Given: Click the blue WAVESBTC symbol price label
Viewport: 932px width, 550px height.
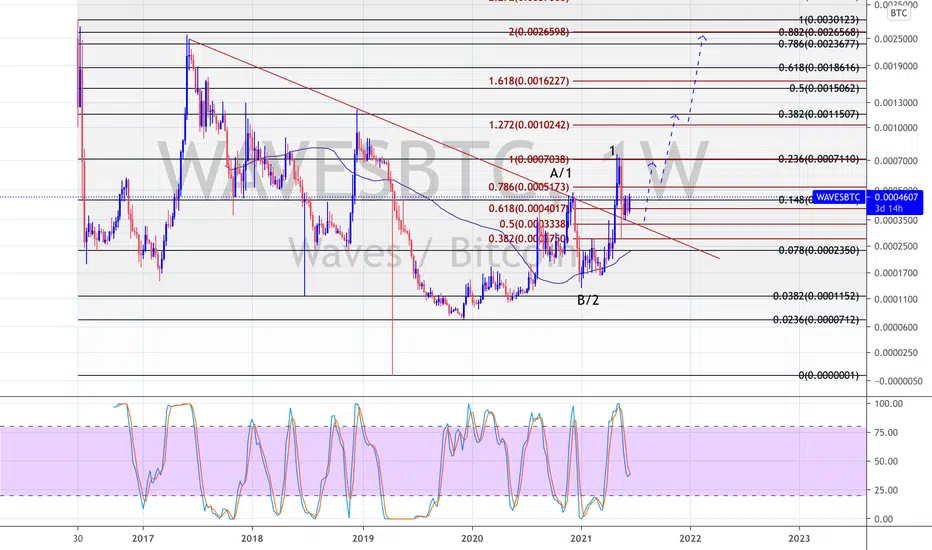Looking at the screenshot, I should point(837,197).
